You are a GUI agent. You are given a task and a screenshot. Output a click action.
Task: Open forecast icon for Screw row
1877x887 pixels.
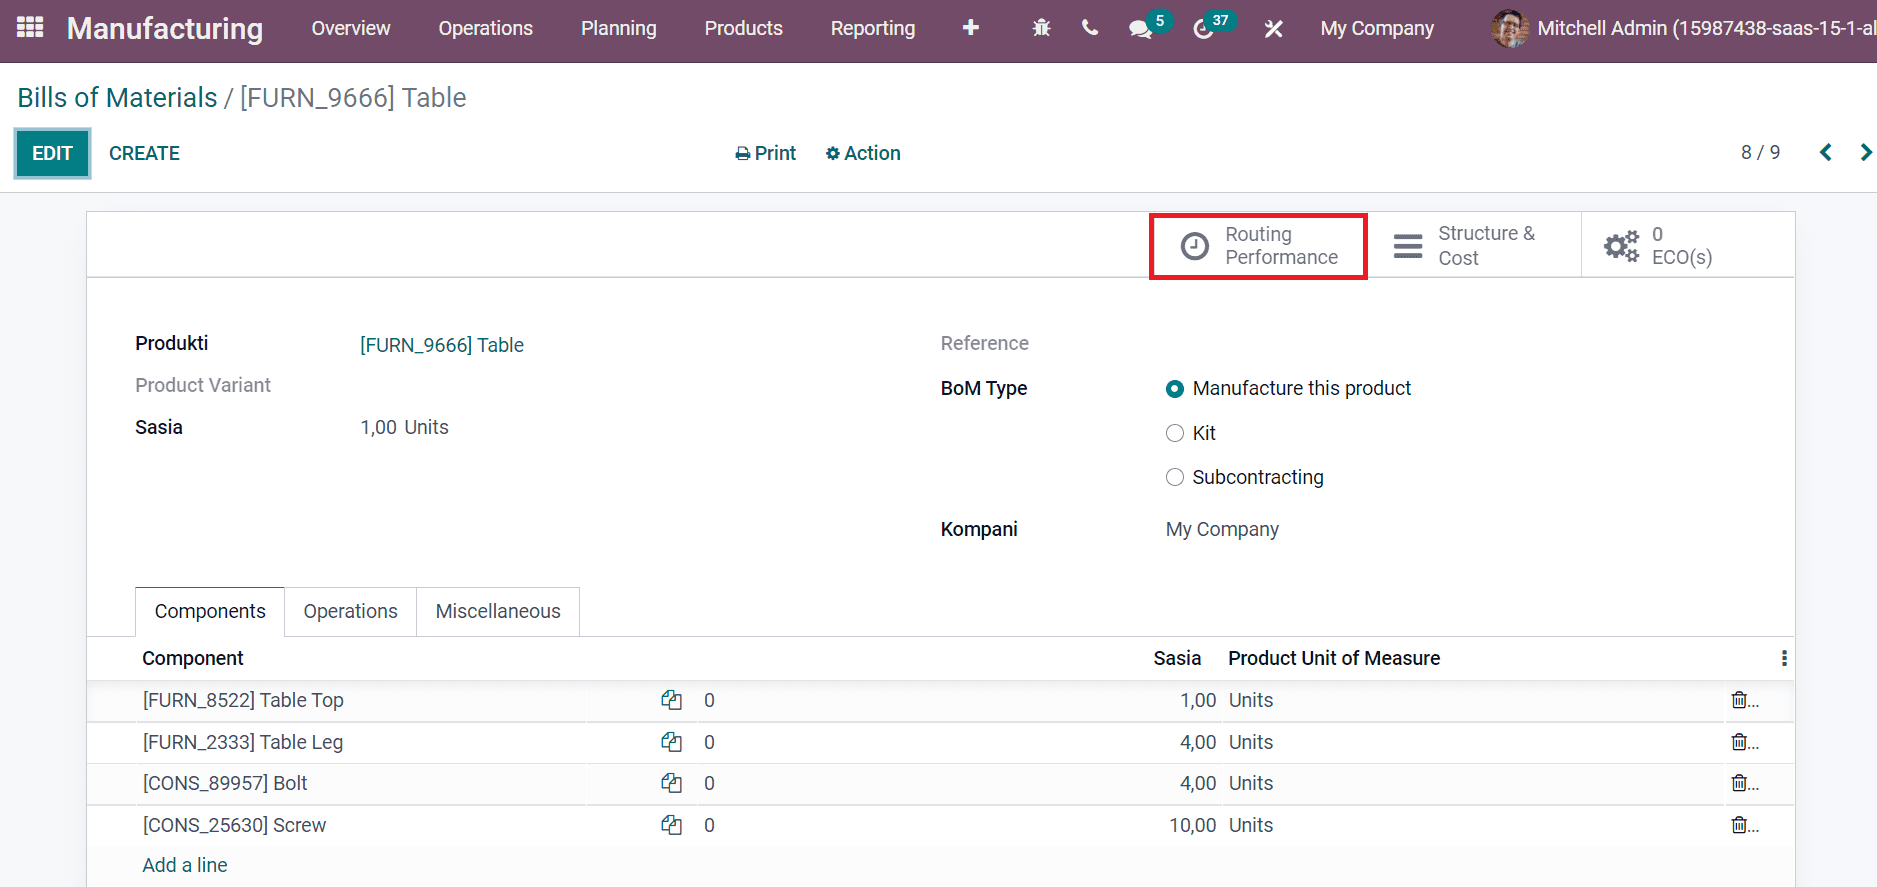(x=671, y=825)
